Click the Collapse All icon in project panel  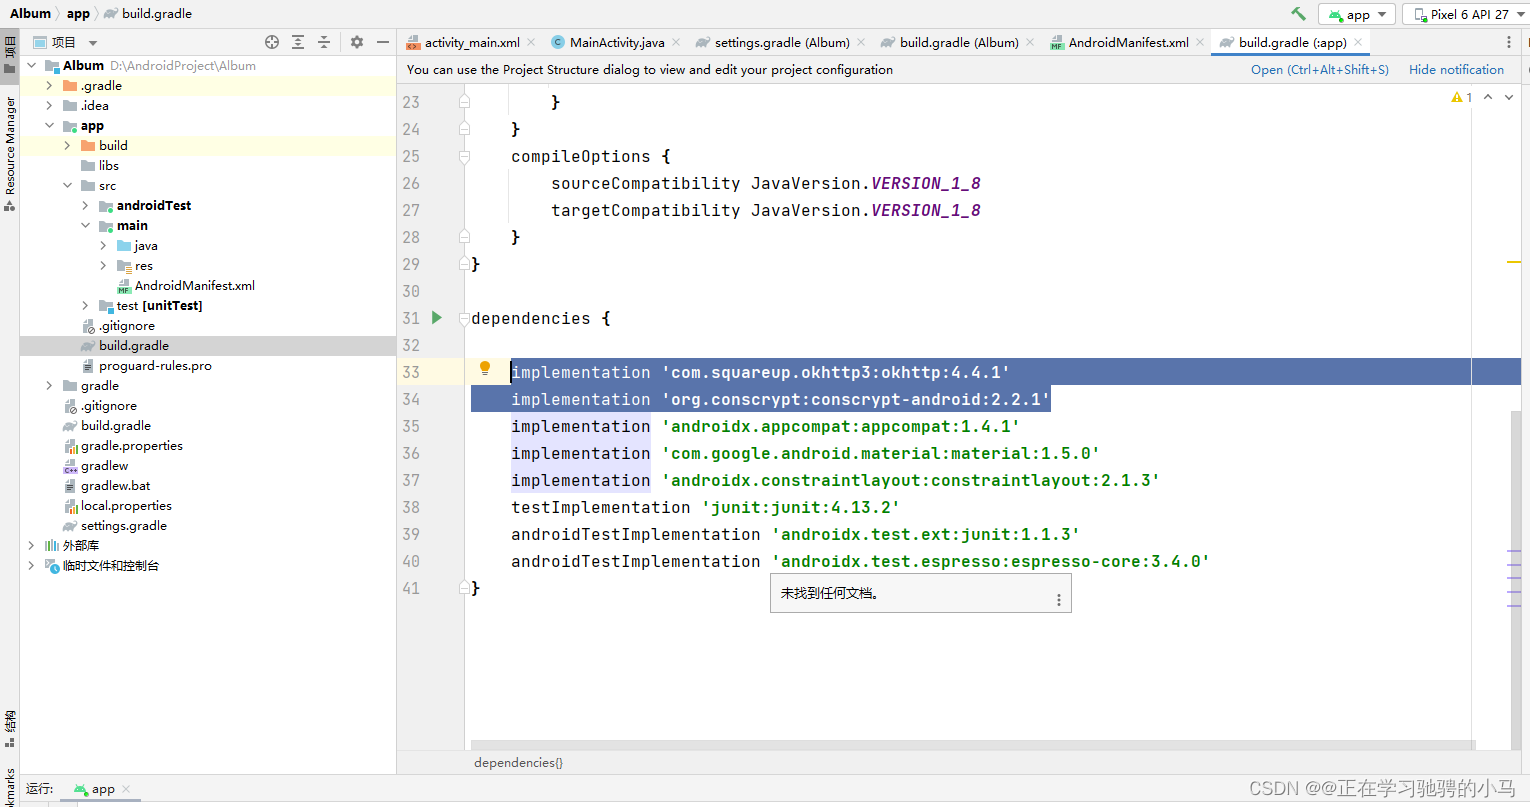[x=324, y=42]
